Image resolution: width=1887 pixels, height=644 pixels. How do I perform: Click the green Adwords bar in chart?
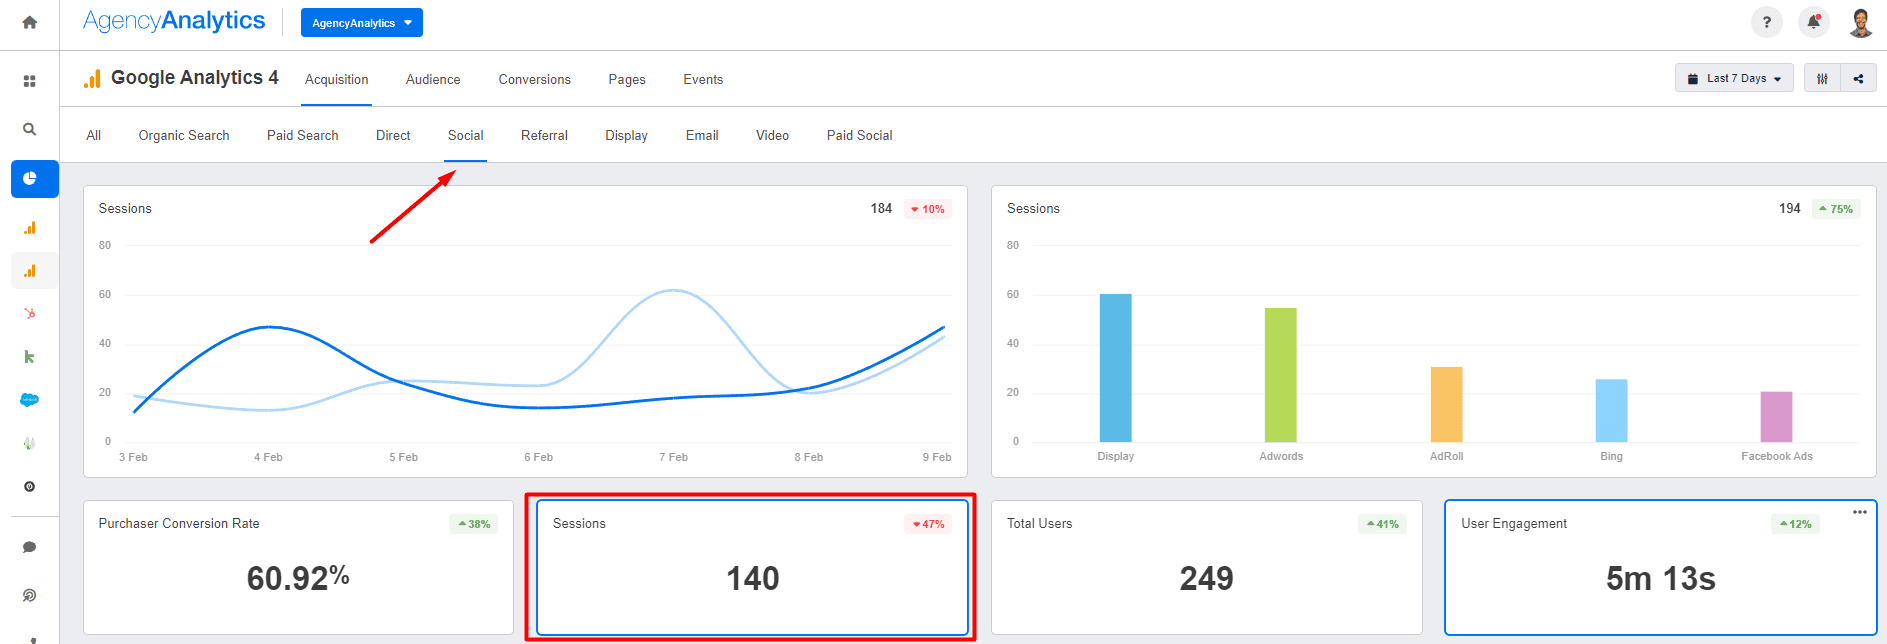tap(1280, 375)
